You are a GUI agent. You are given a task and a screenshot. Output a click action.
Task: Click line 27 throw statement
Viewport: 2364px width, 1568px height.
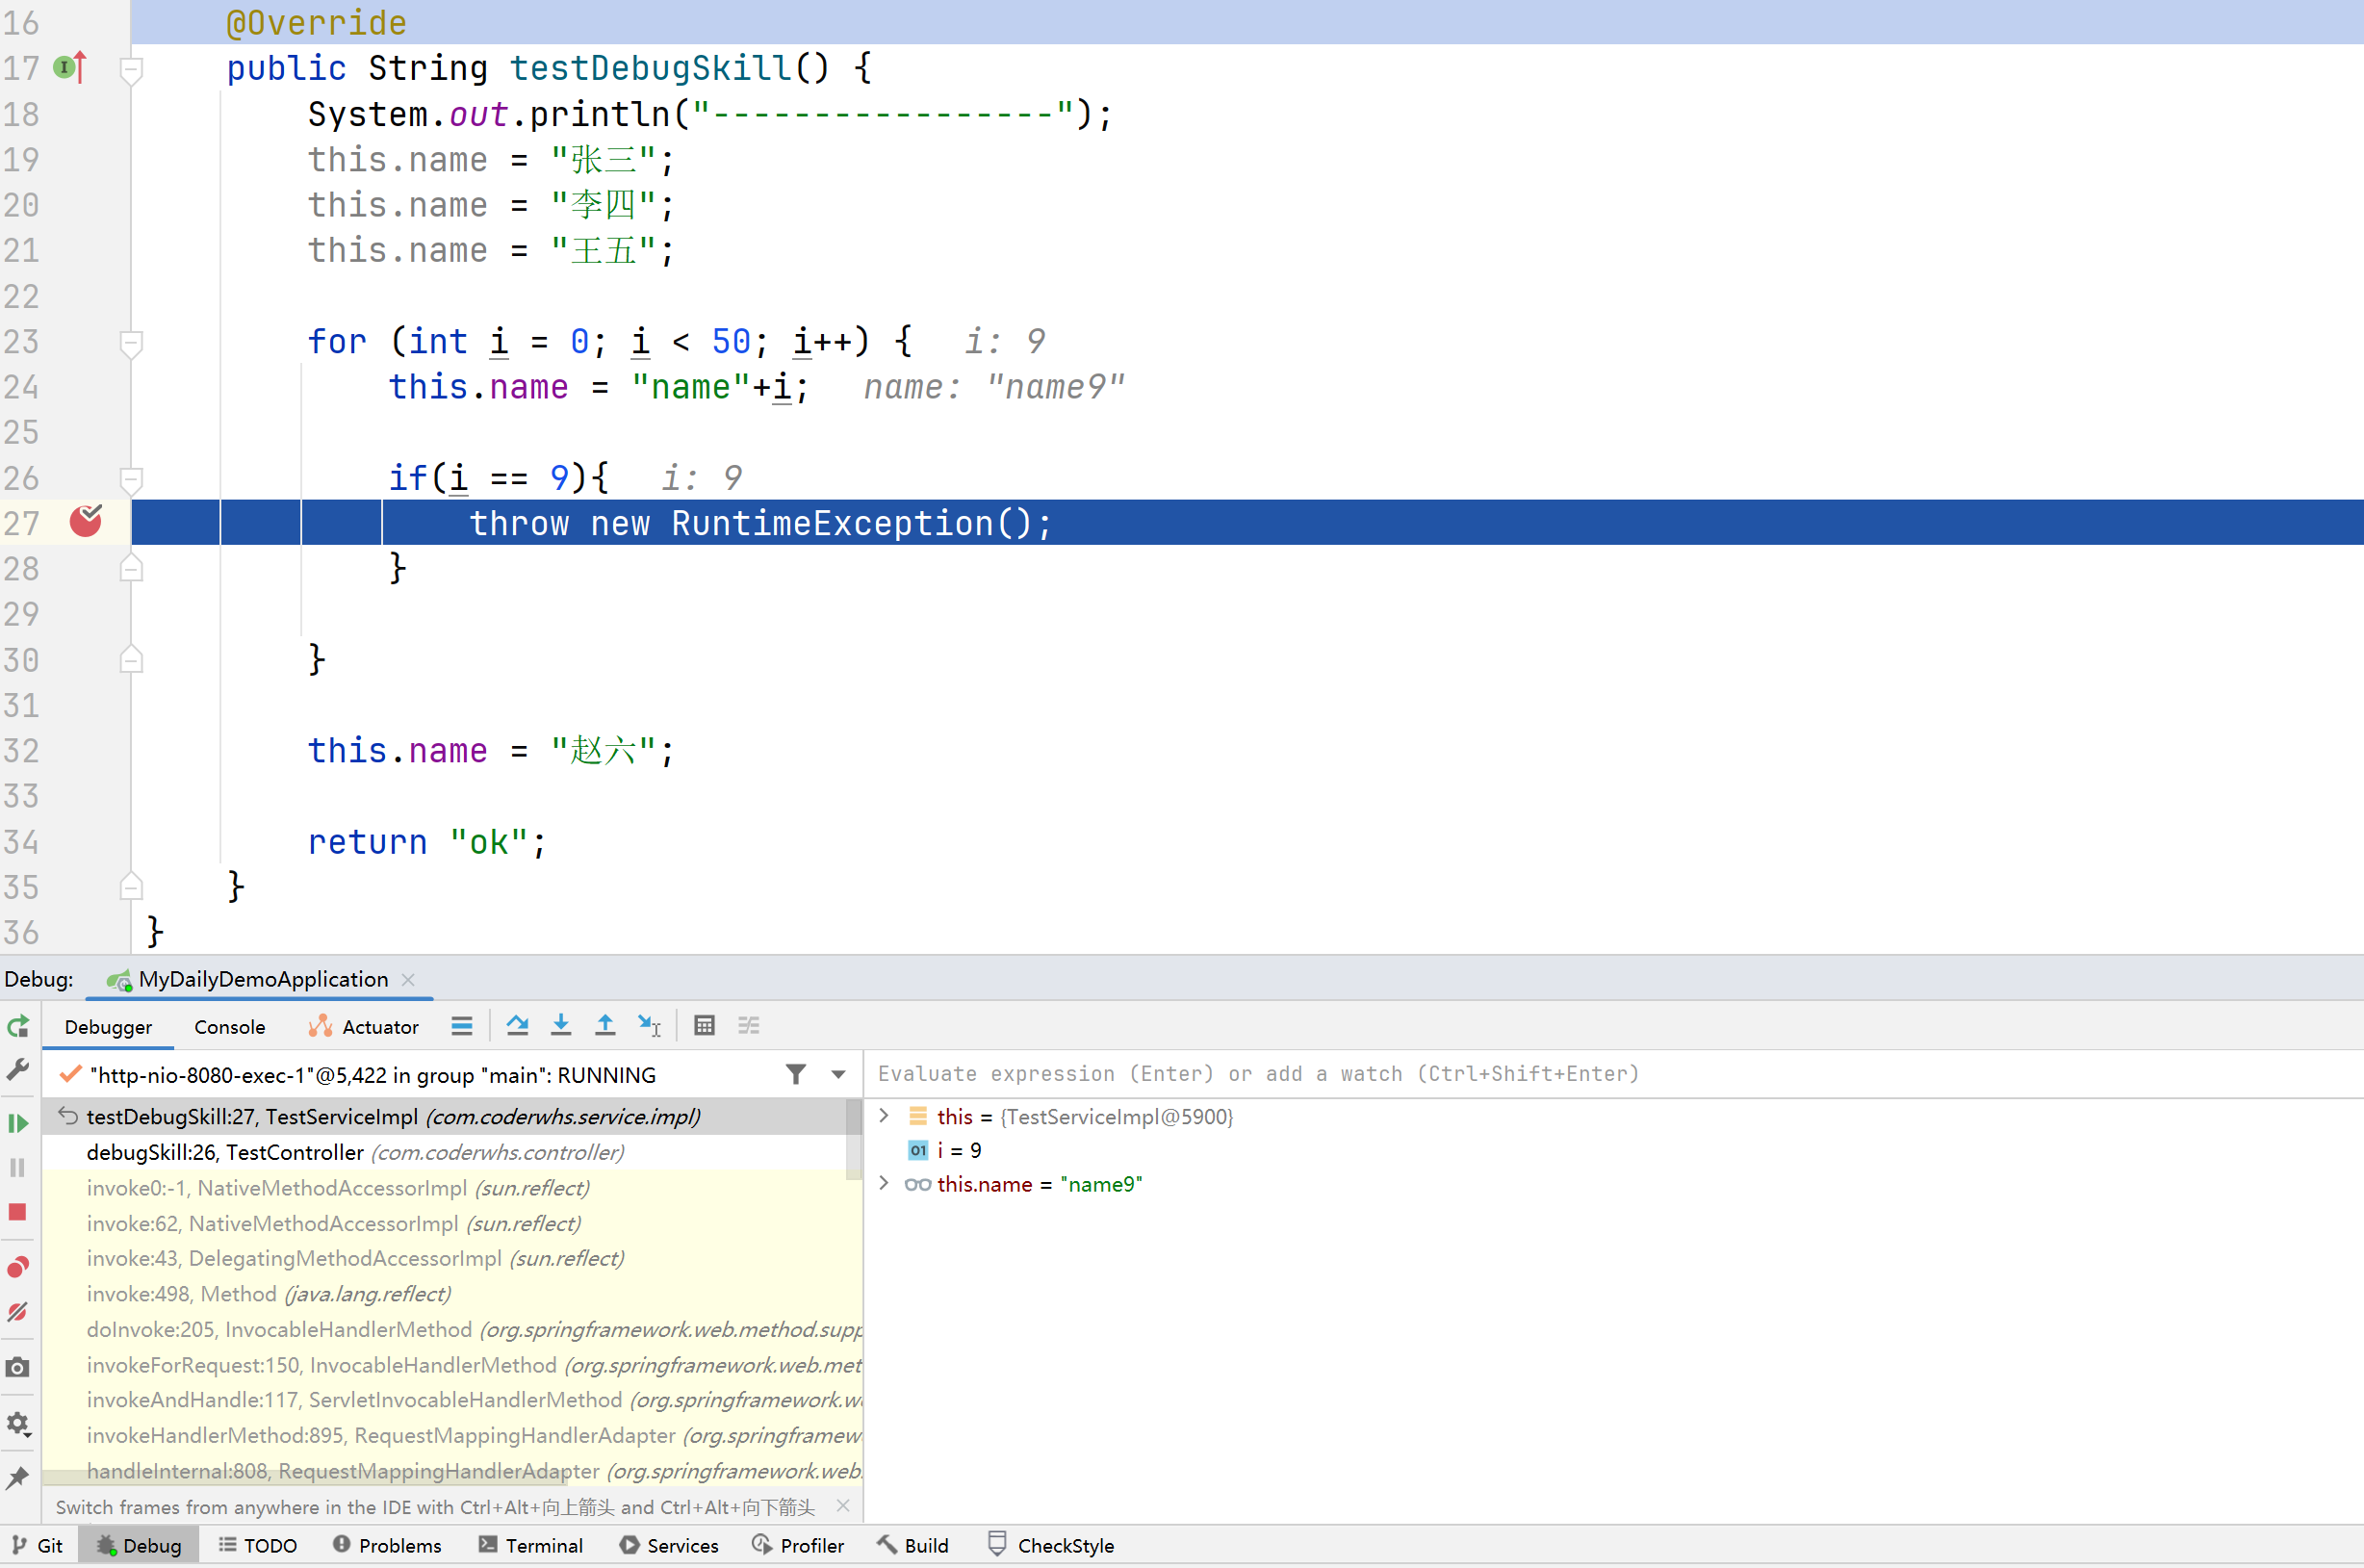pyautogui.click(x=760, y=523)
